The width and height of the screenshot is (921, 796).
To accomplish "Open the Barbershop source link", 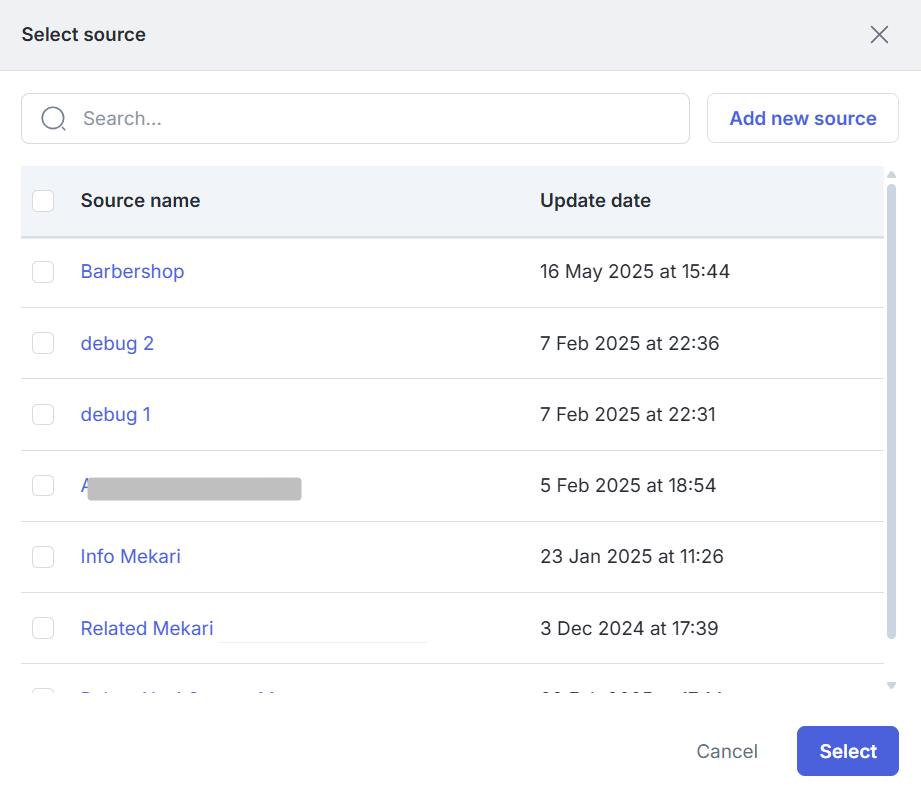I will (132, 272).
